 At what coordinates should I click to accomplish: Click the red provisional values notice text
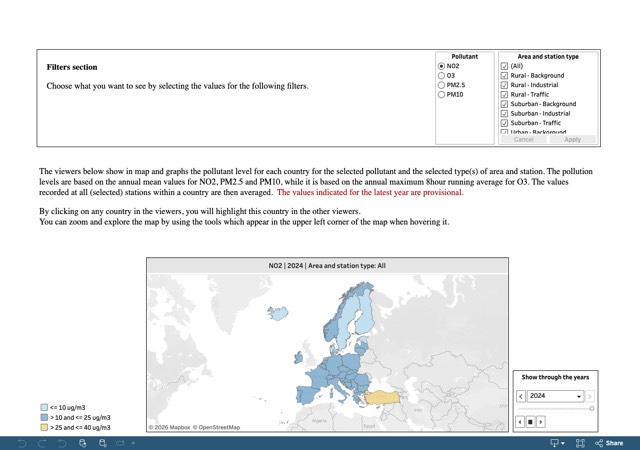point(370,192)
